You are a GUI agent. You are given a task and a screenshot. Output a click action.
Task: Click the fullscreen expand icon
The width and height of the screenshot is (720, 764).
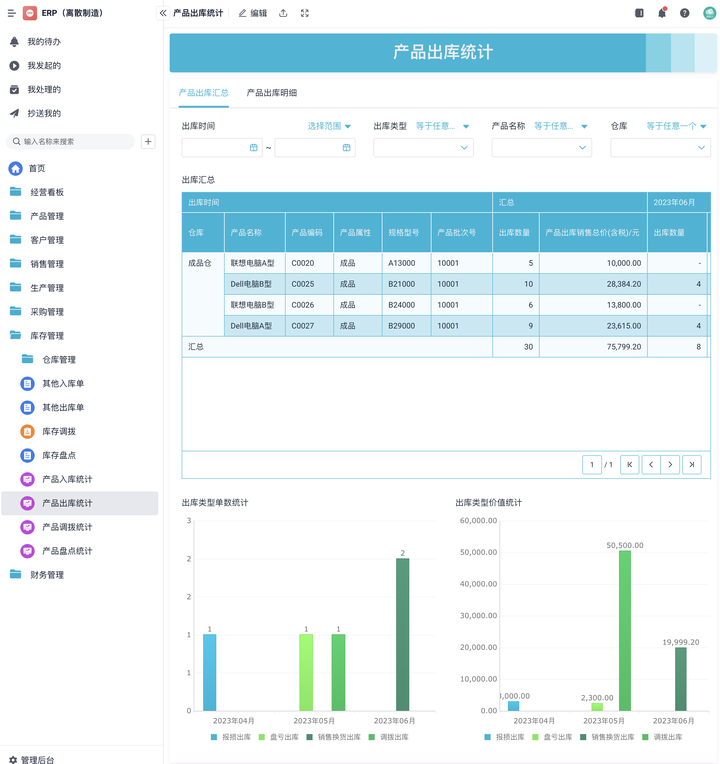point(305,13)
